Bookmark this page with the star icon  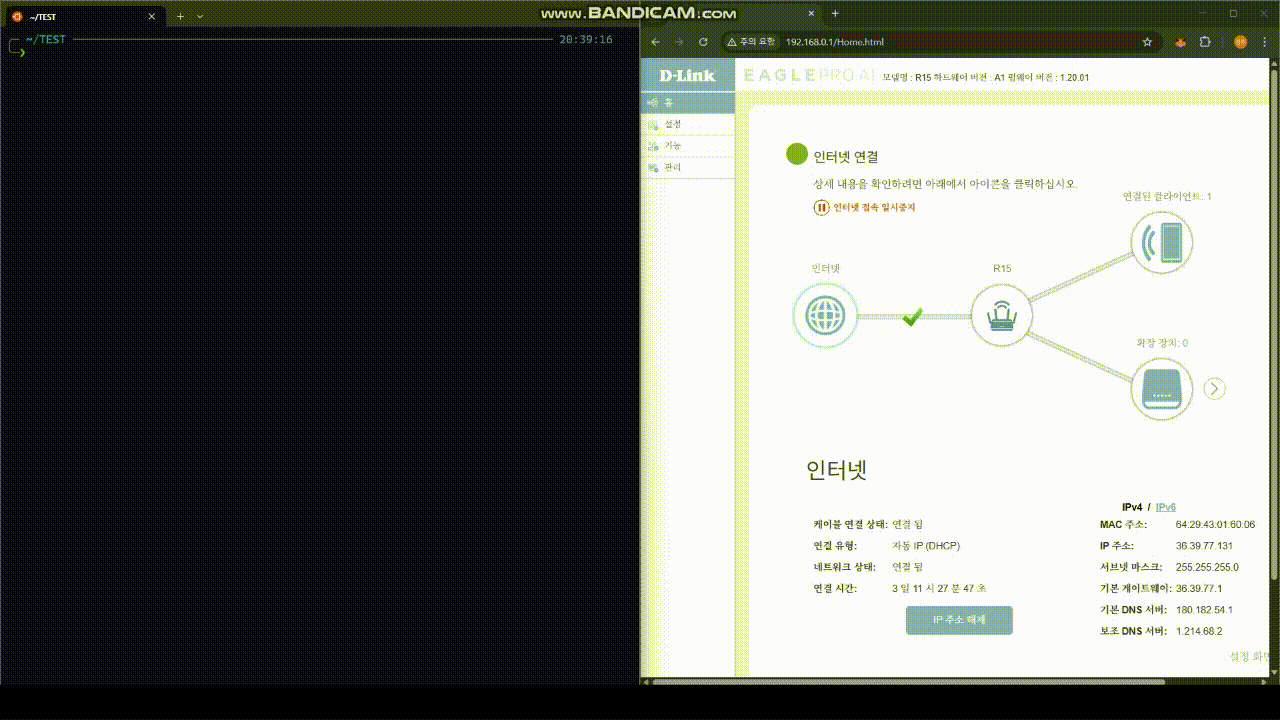point(1147,42)
